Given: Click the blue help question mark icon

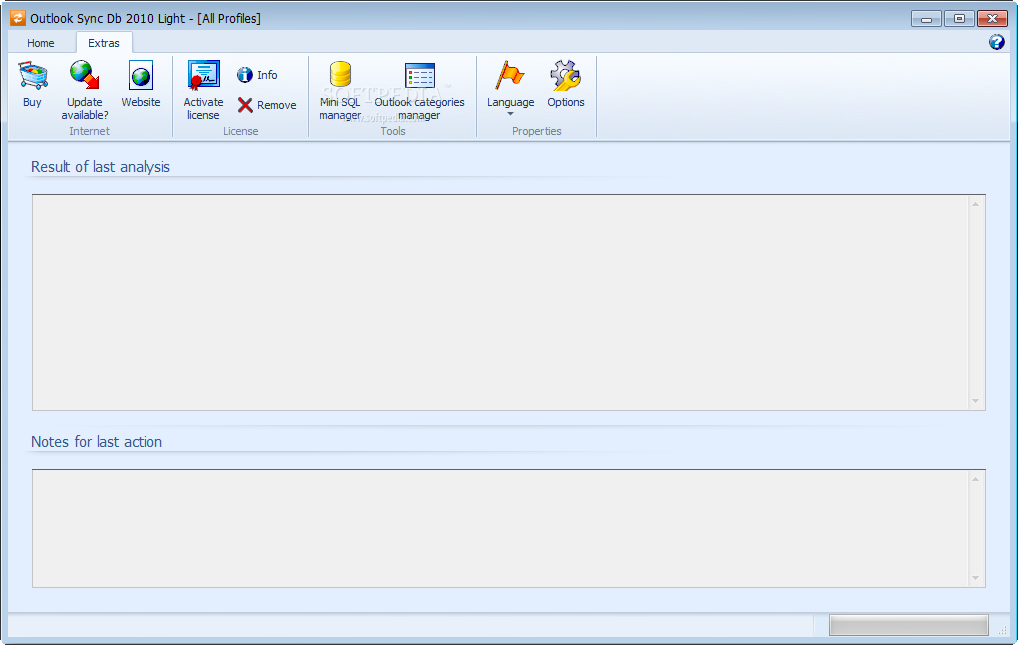Looking at the screenshot, I should (x=997, y=43).
